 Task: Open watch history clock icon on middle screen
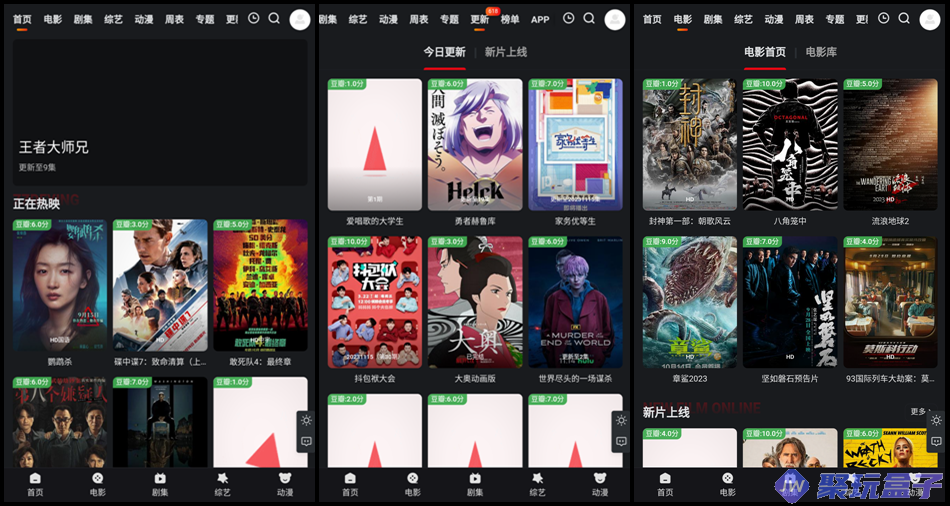coord(568,18)
